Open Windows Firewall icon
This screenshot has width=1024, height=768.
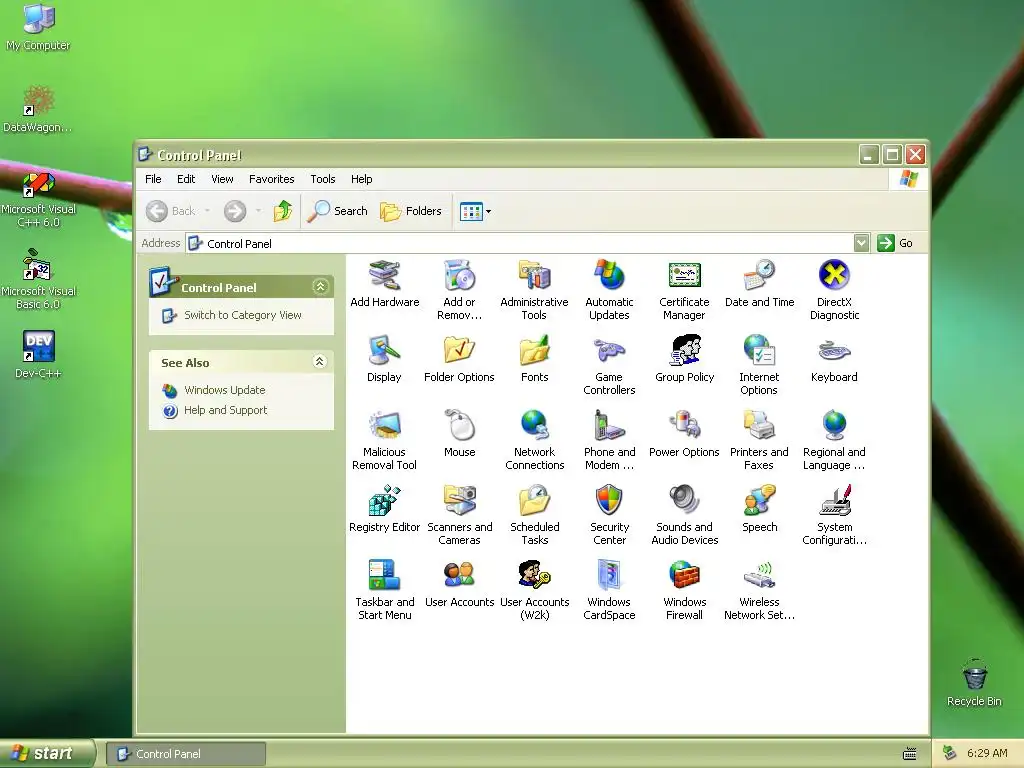point(684,576)
